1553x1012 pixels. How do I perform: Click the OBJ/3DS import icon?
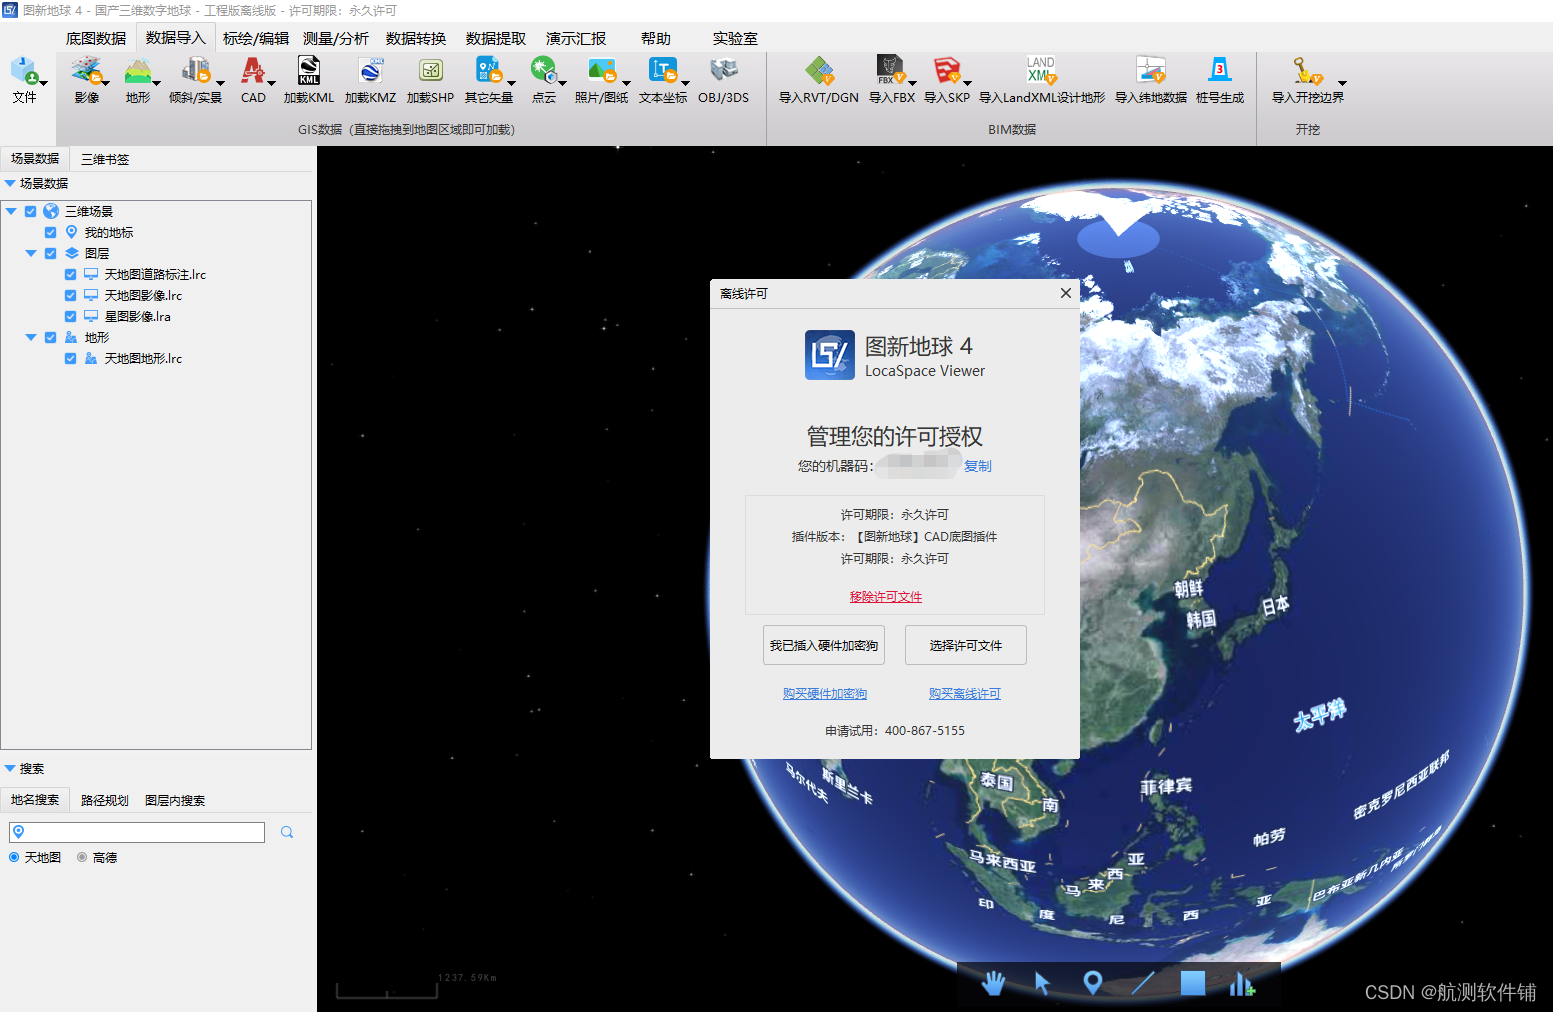724,71
